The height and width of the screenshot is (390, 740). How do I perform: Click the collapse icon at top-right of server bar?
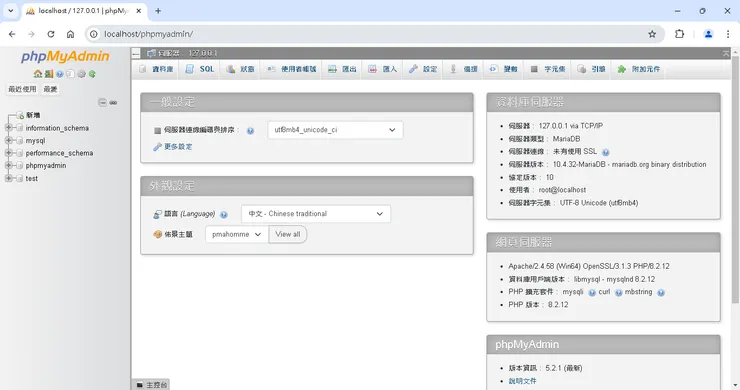coord(726,53)
